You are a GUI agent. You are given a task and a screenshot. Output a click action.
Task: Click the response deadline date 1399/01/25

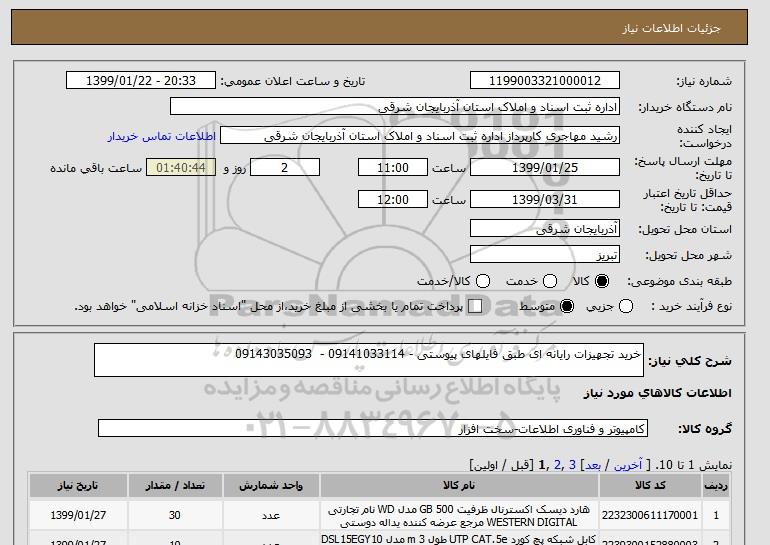tap(545, 167)
